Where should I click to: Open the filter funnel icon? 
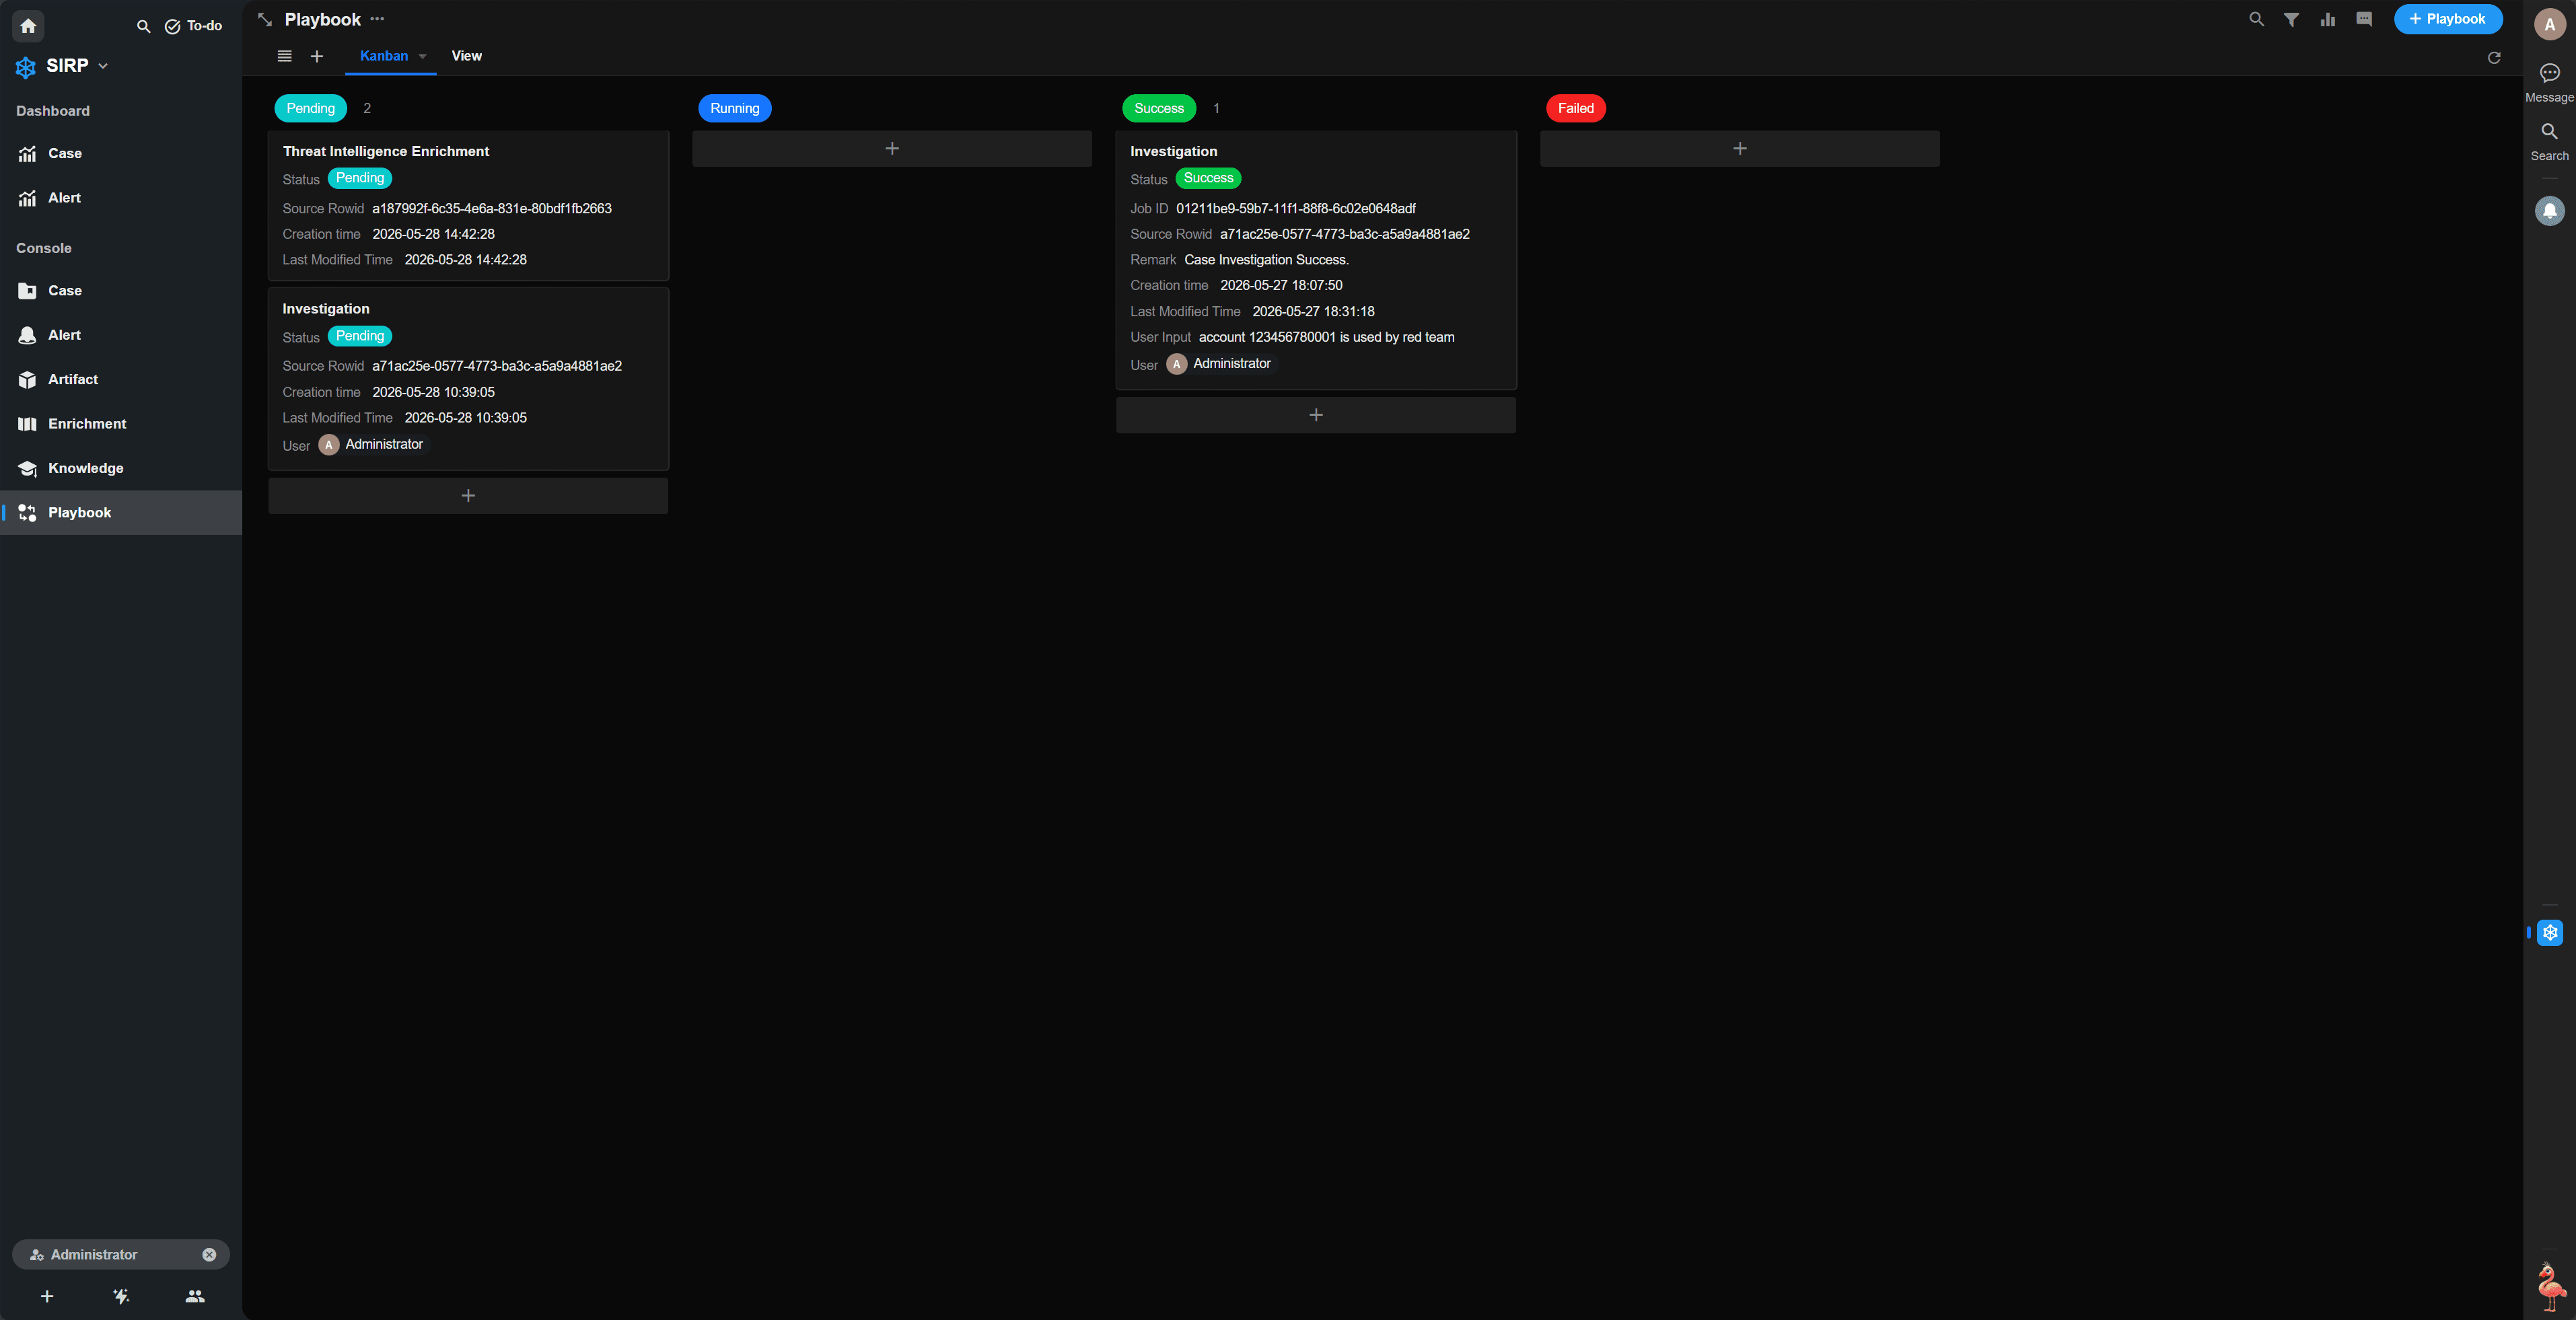pos(2291,19)
